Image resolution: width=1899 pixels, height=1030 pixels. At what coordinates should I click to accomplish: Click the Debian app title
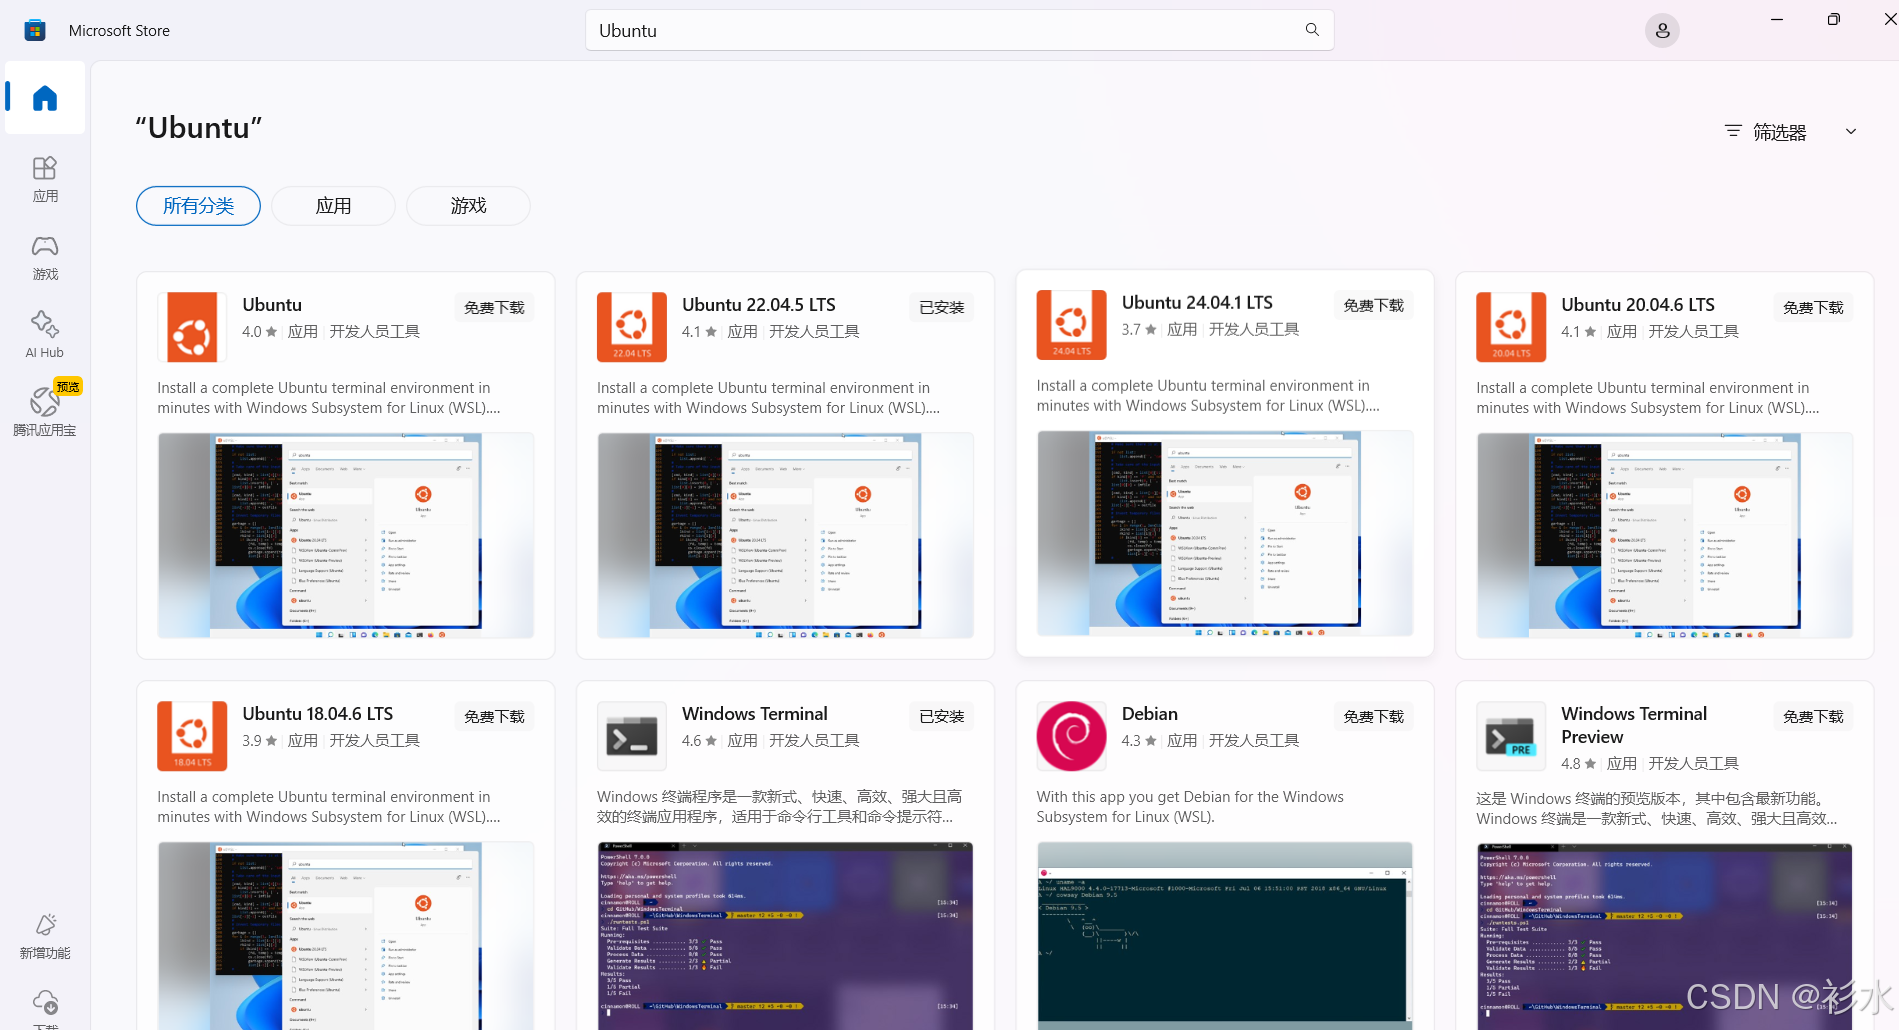pyautogui.click(x=1149, y=714)
